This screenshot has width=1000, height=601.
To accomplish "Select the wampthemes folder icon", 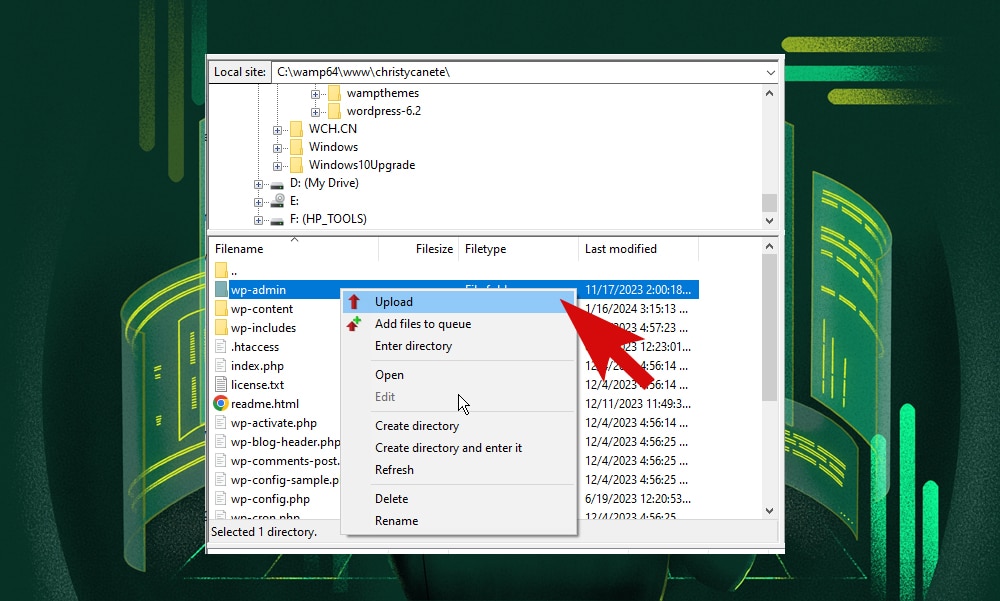I will [x=334, y=92].
